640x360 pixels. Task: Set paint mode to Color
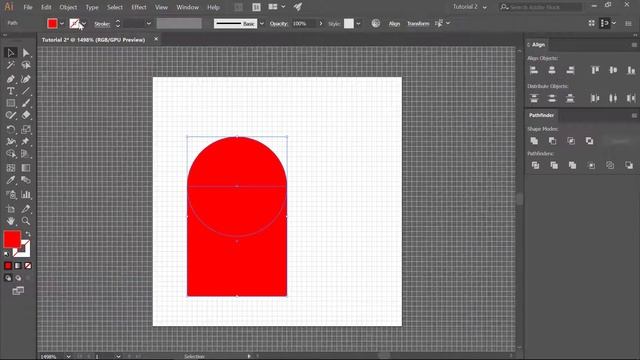[x=8, y=266]
